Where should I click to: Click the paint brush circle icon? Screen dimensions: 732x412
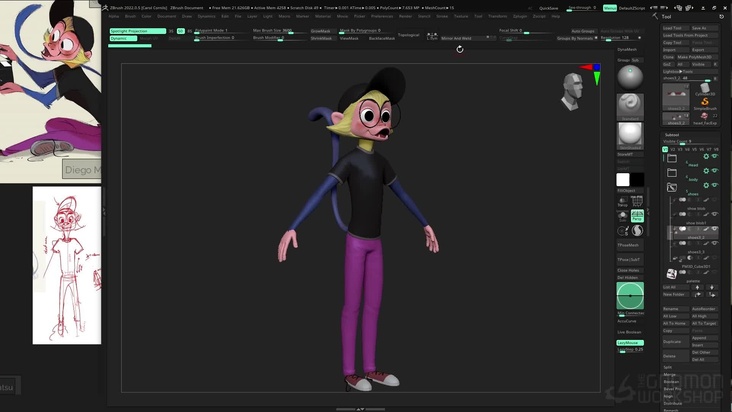pyautogui.click(x=623, y=230)
